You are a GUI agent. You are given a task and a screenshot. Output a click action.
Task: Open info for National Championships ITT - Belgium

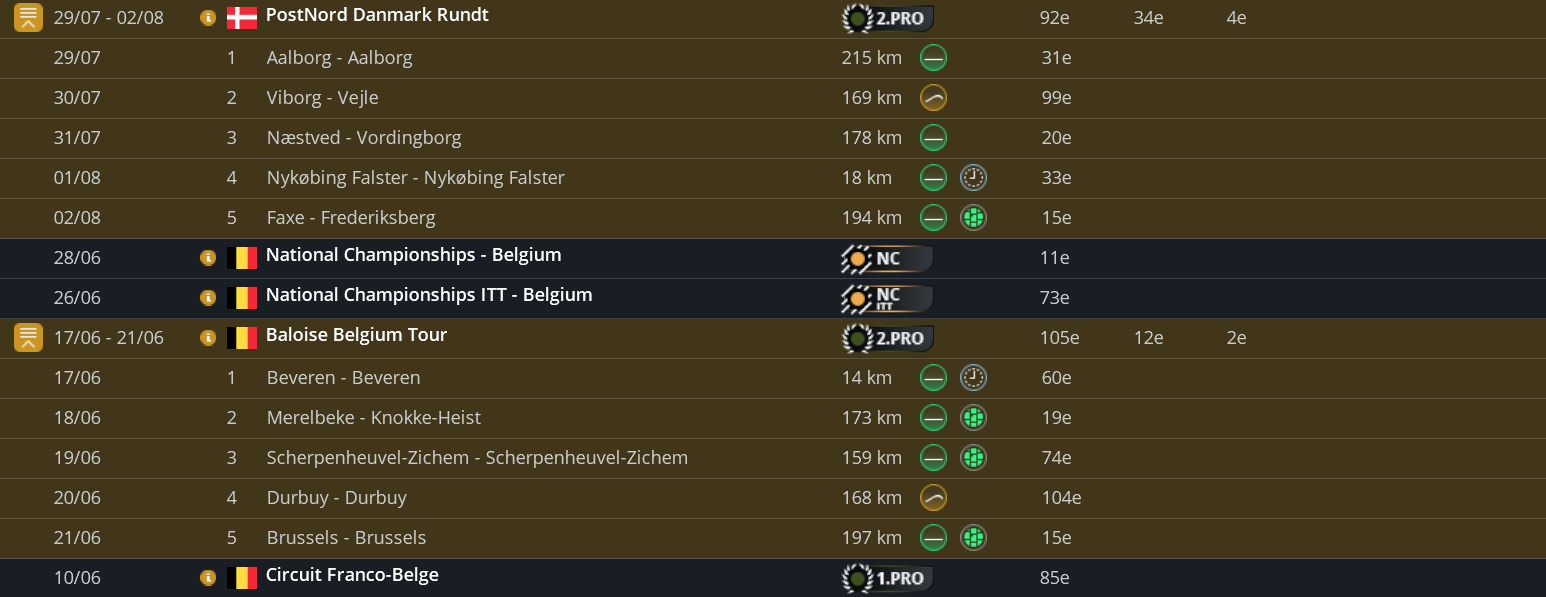(208, 298)
